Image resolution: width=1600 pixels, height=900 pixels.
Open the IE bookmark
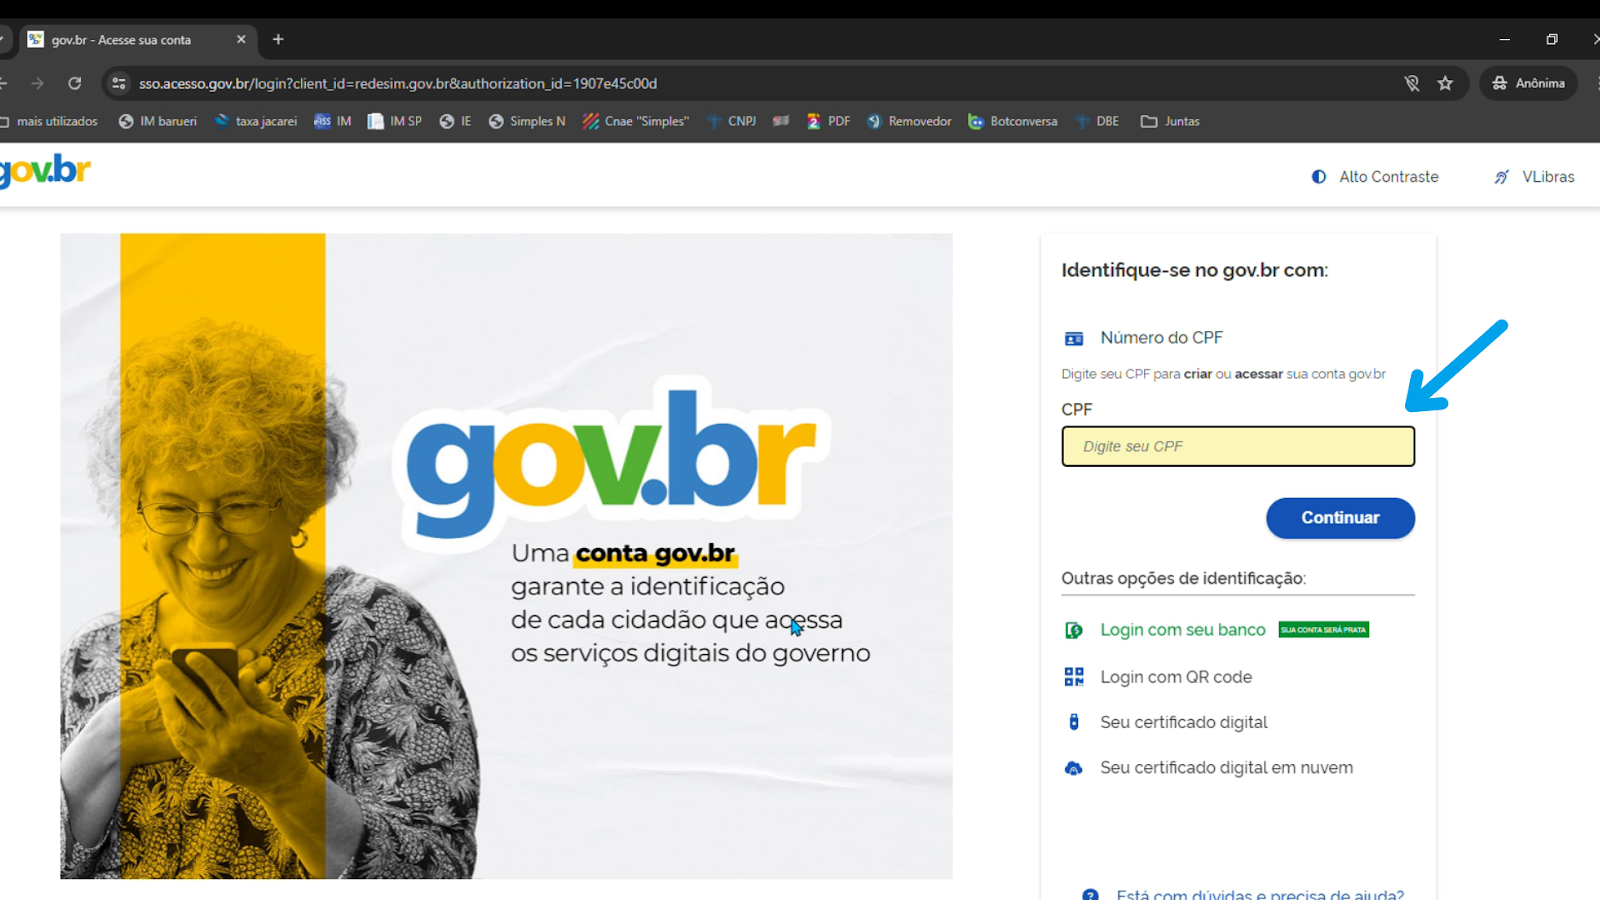click(x=455, y=121)
